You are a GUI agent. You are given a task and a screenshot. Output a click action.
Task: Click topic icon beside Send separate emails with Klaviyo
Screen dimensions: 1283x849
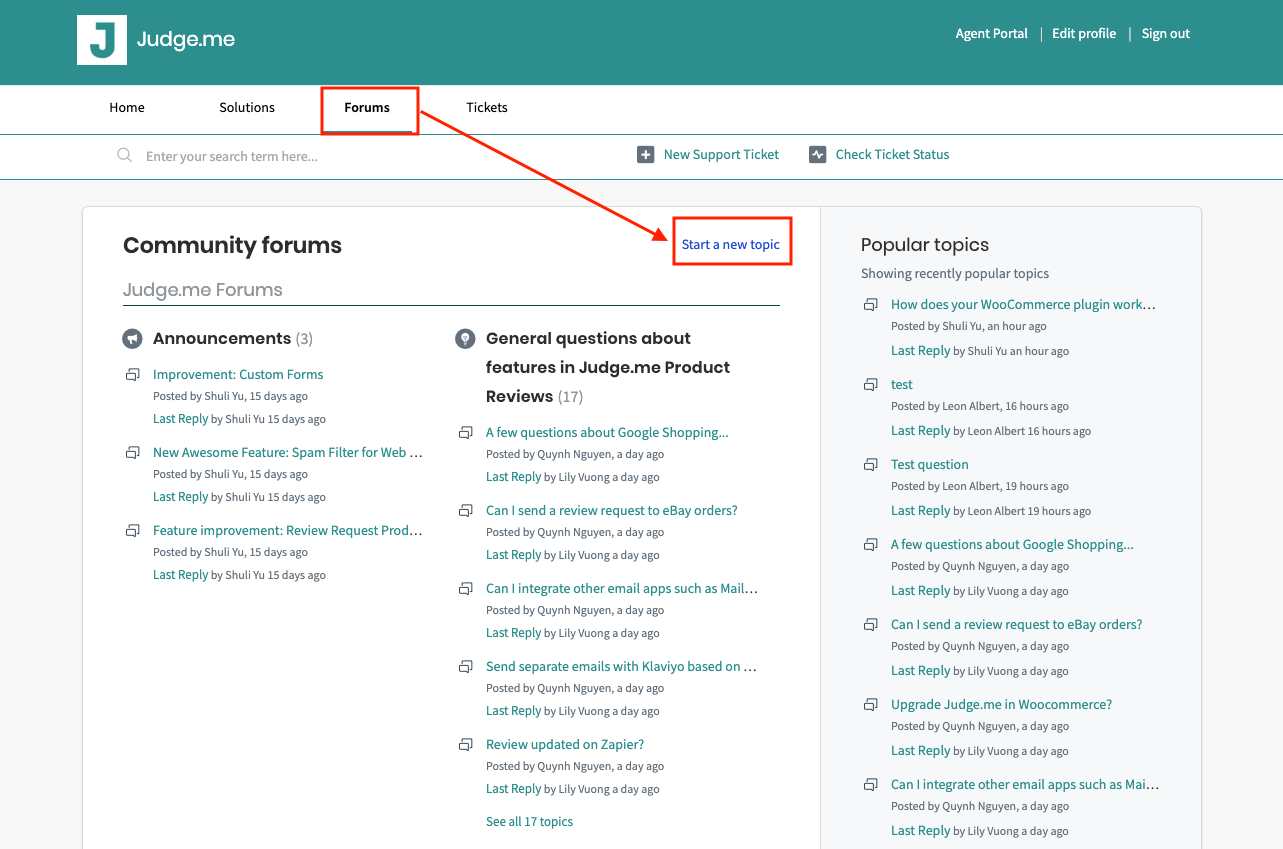pyautogui.click(x=465, y=667)
